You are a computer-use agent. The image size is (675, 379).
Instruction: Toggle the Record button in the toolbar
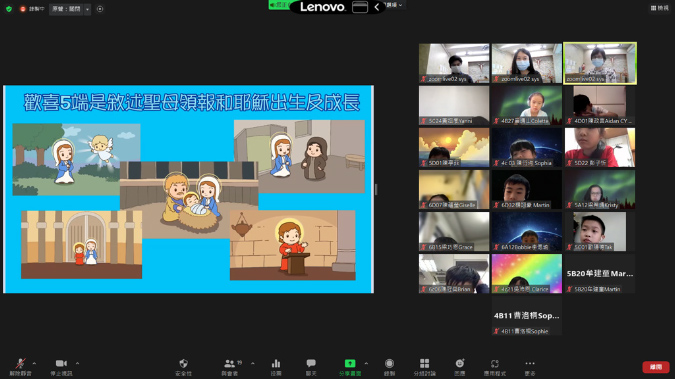389,363
